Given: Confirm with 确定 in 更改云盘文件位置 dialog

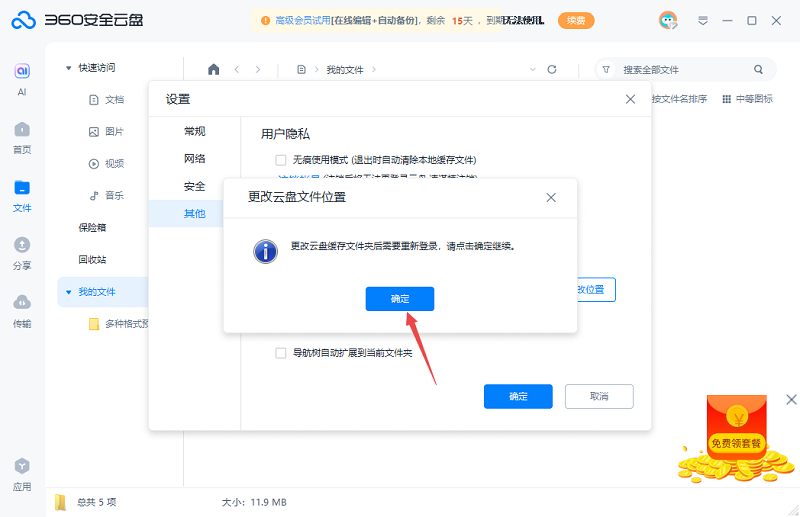Looking at the screenshot, I should pyautogui.click(x=400, y=299).
